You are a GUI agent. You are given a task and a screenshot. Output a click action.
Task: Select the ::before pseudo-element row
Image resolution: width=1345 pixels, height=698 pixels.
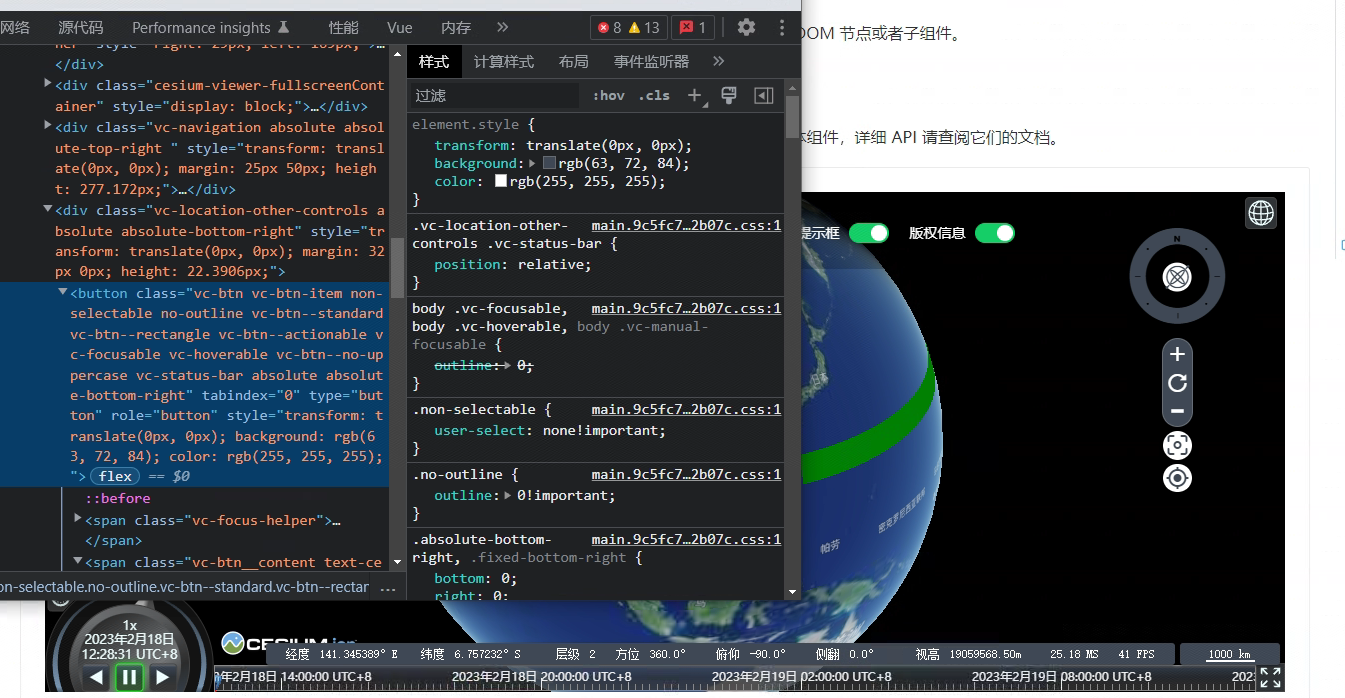point(118,498)
